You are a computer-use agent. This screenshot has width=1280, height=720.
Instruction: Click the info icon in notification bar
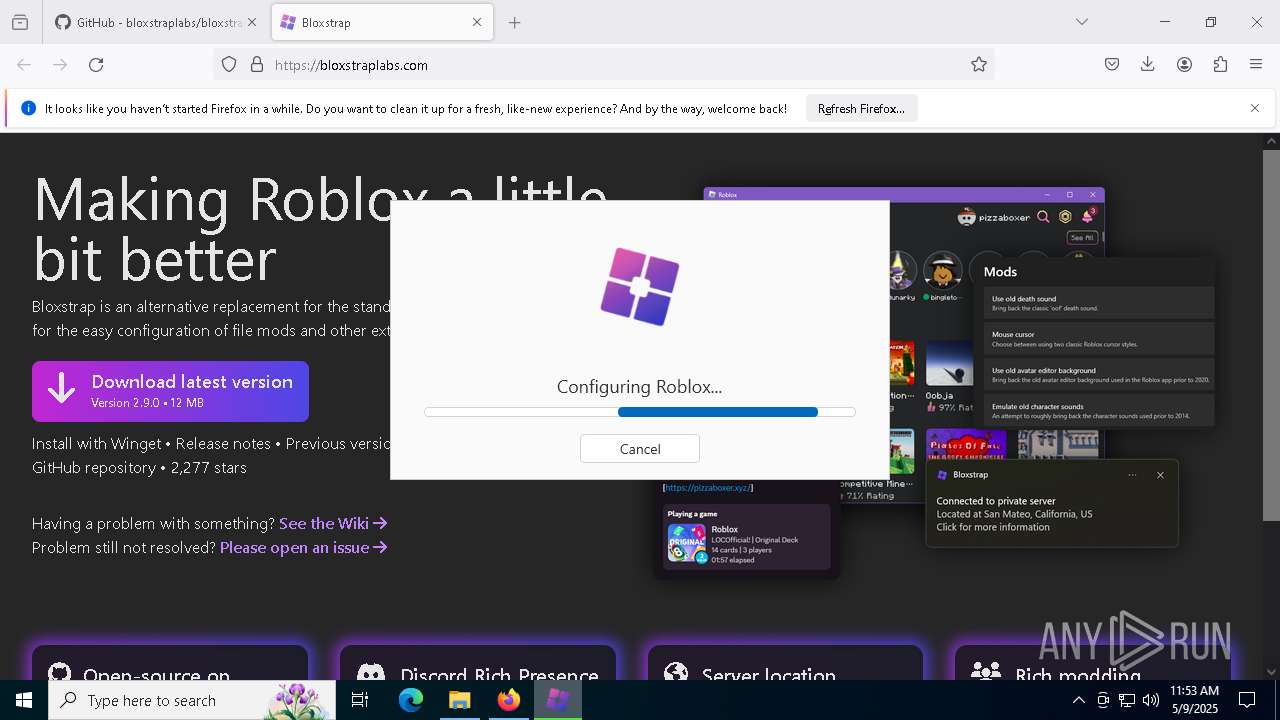point(28,108)
